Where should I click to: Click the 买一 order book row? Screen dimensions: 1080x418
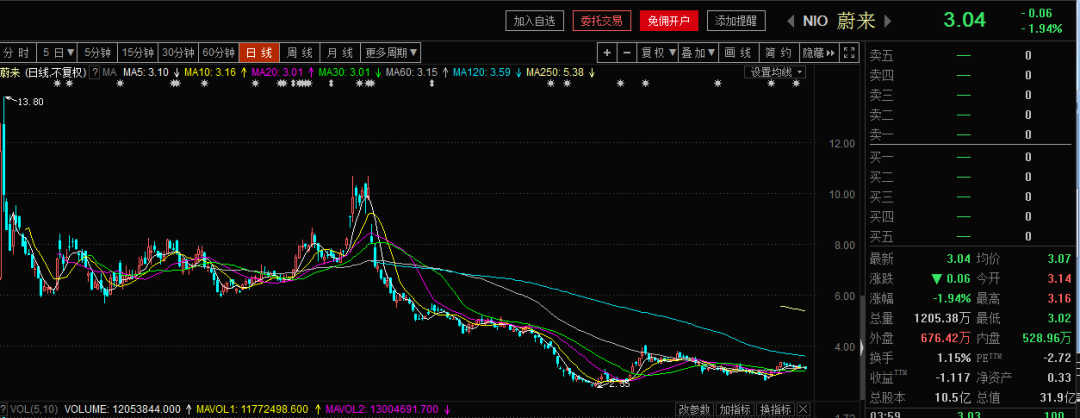point(969,157)
